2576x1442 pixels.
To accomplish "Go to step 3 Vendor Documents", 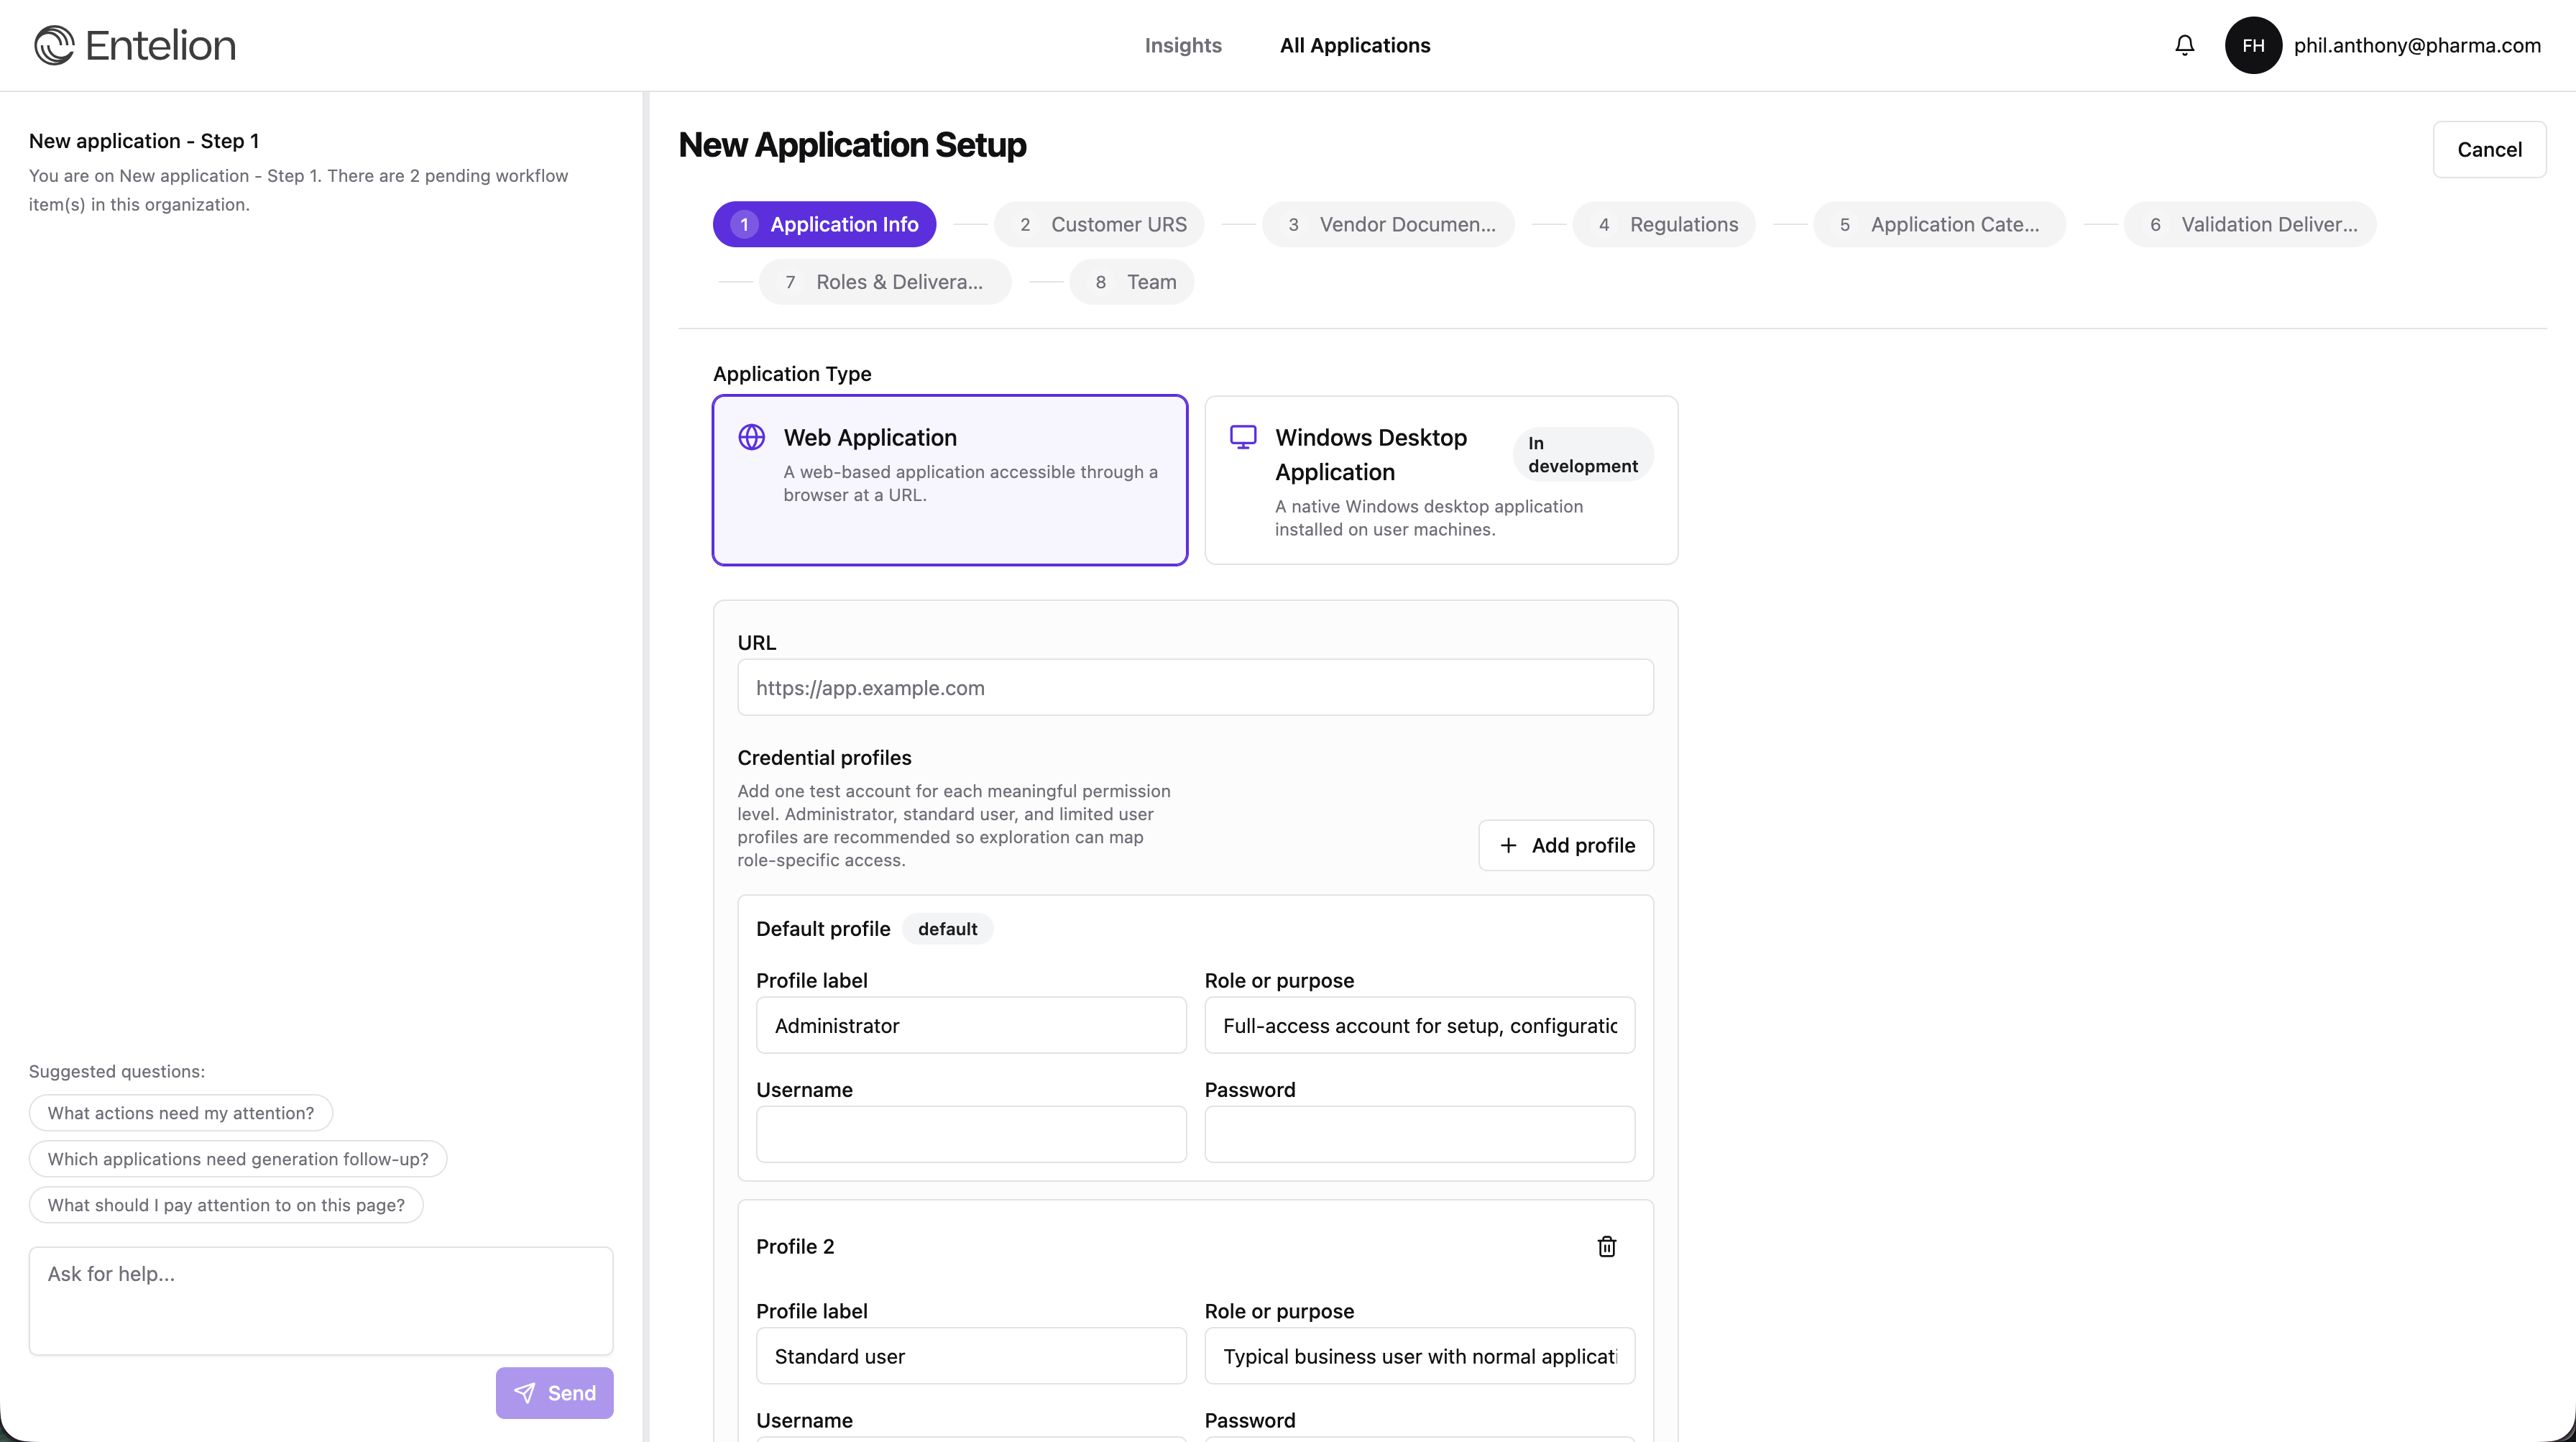I will 1388,224.
